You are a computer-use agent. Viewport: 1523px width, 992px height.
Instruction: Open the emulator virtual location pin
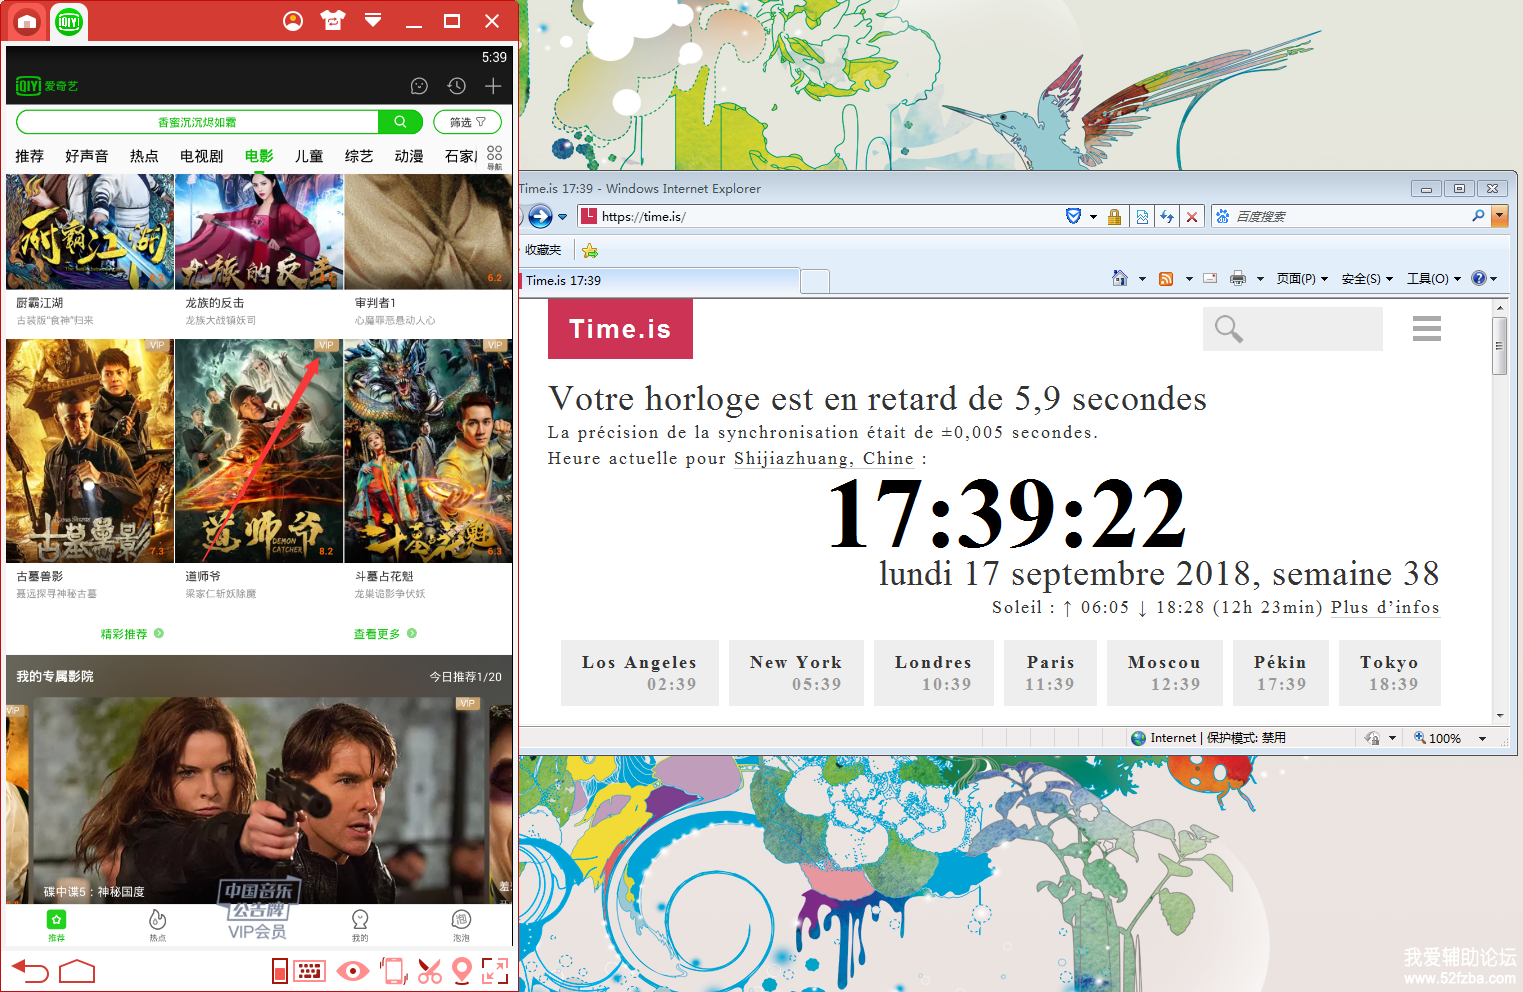pos(461,971)
